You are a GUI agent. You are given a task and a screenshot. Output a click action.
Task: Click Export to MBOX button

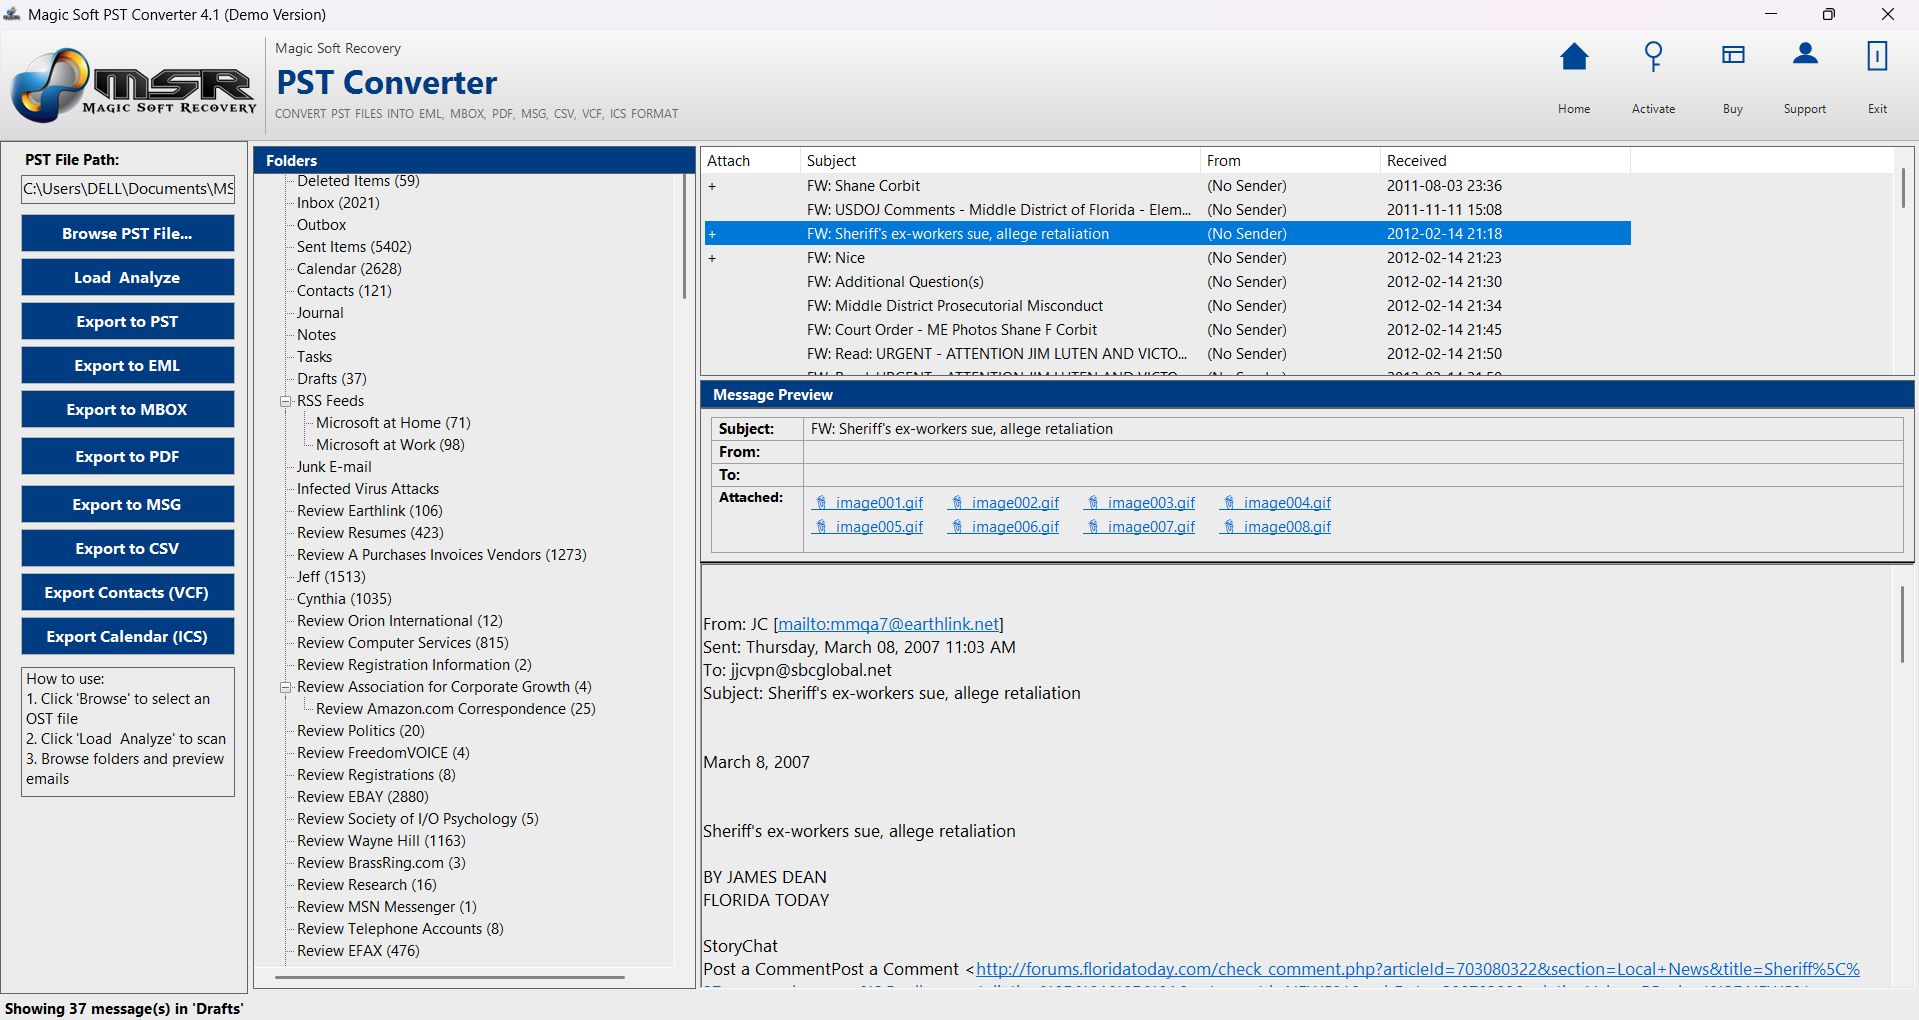[x=128, y=409]
